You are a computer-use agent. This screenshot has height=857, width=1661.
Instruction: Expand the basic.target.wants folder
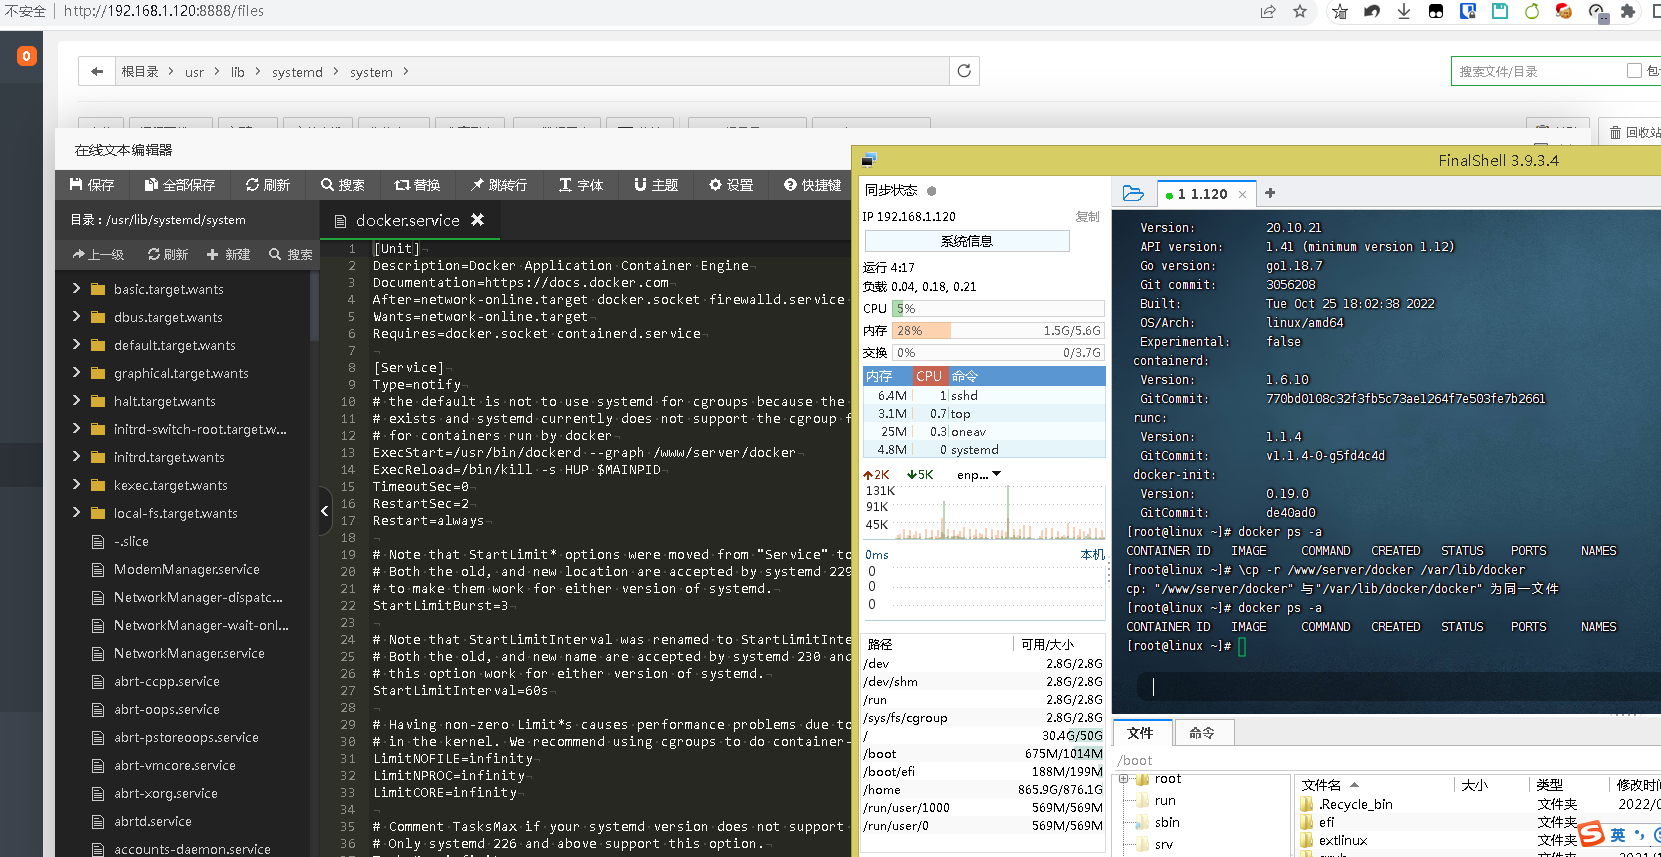77,288
